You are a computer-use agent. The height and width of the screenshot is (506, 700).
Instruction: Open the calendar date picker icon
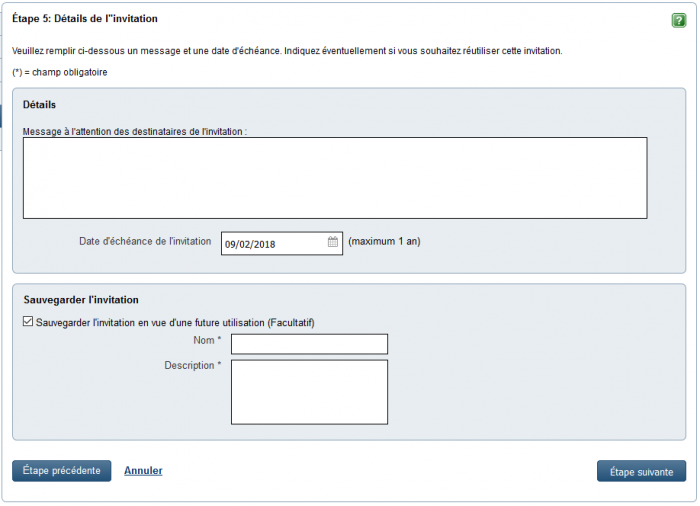click(x=333, y=242)
